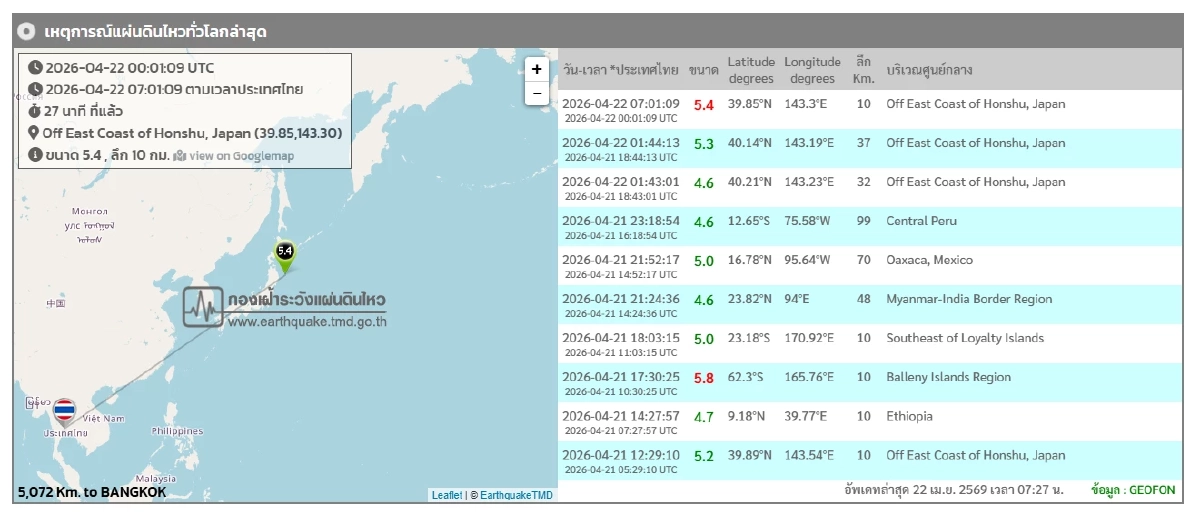Select the Balleny Islands Region 5.8 row
Viewport: 1200px width, 514px height.
coord(868,383)
